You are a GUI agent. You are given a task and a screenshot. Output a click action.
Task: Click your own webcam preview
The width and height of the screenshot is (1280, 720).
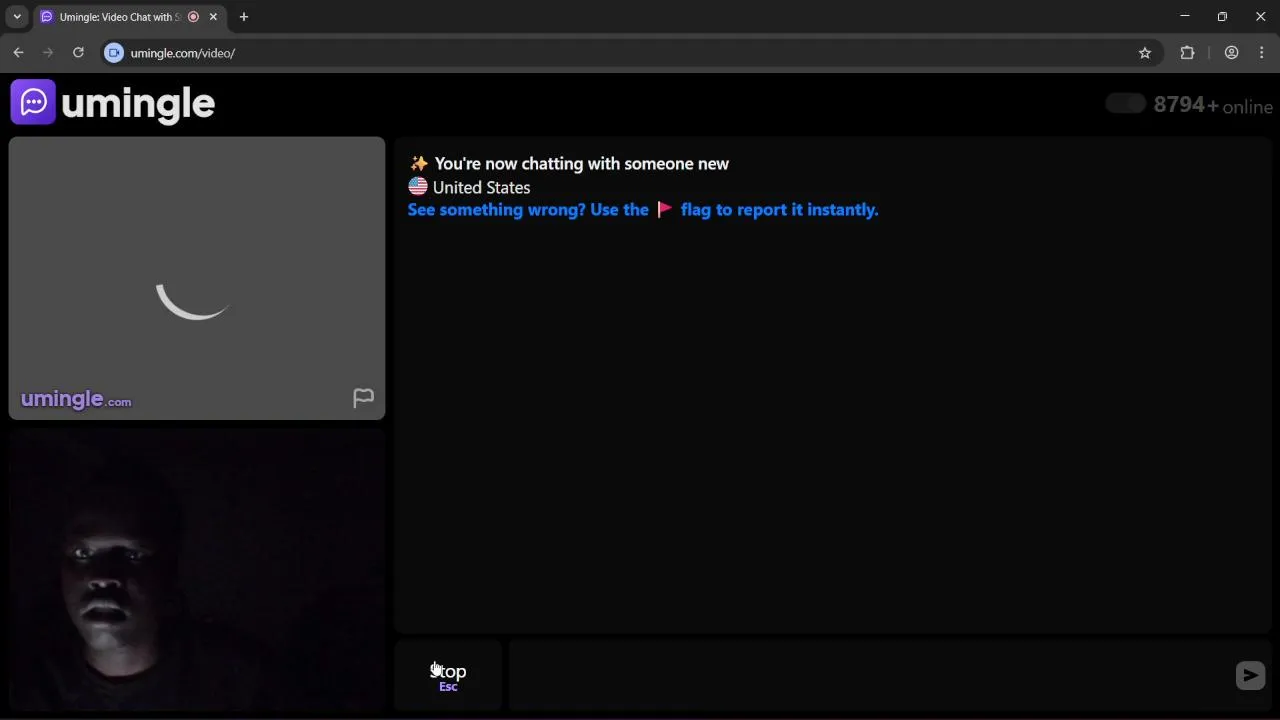pos(197,570)
